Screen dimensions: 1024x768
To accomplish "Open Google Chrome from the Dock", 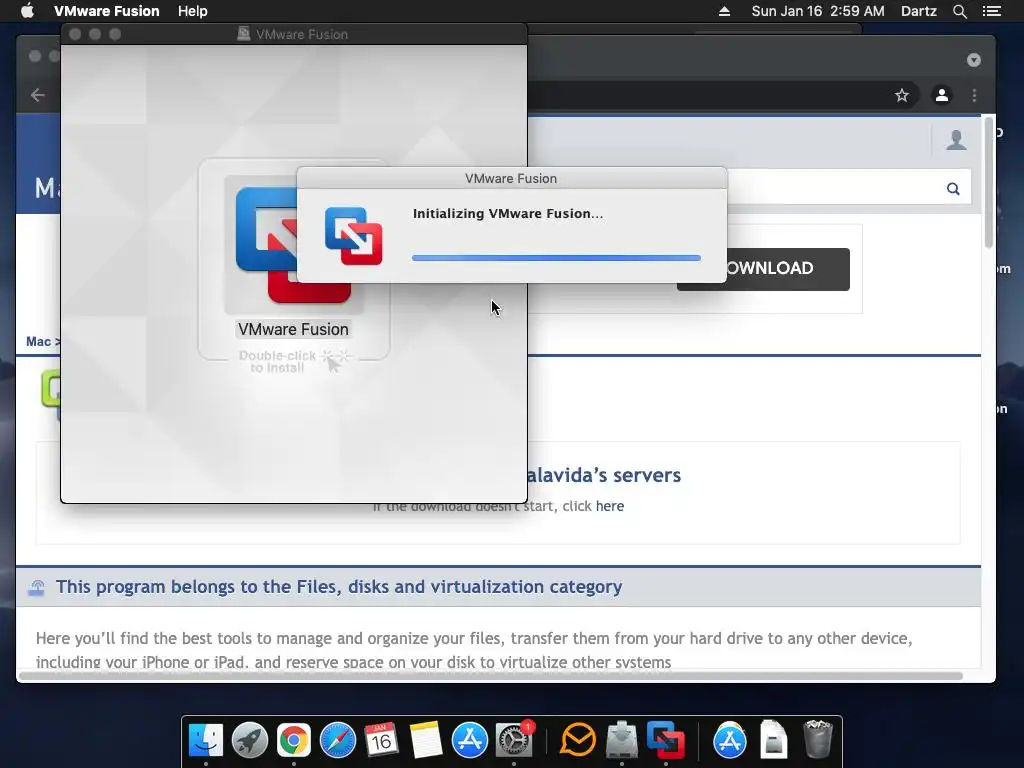I will (293, 740).
